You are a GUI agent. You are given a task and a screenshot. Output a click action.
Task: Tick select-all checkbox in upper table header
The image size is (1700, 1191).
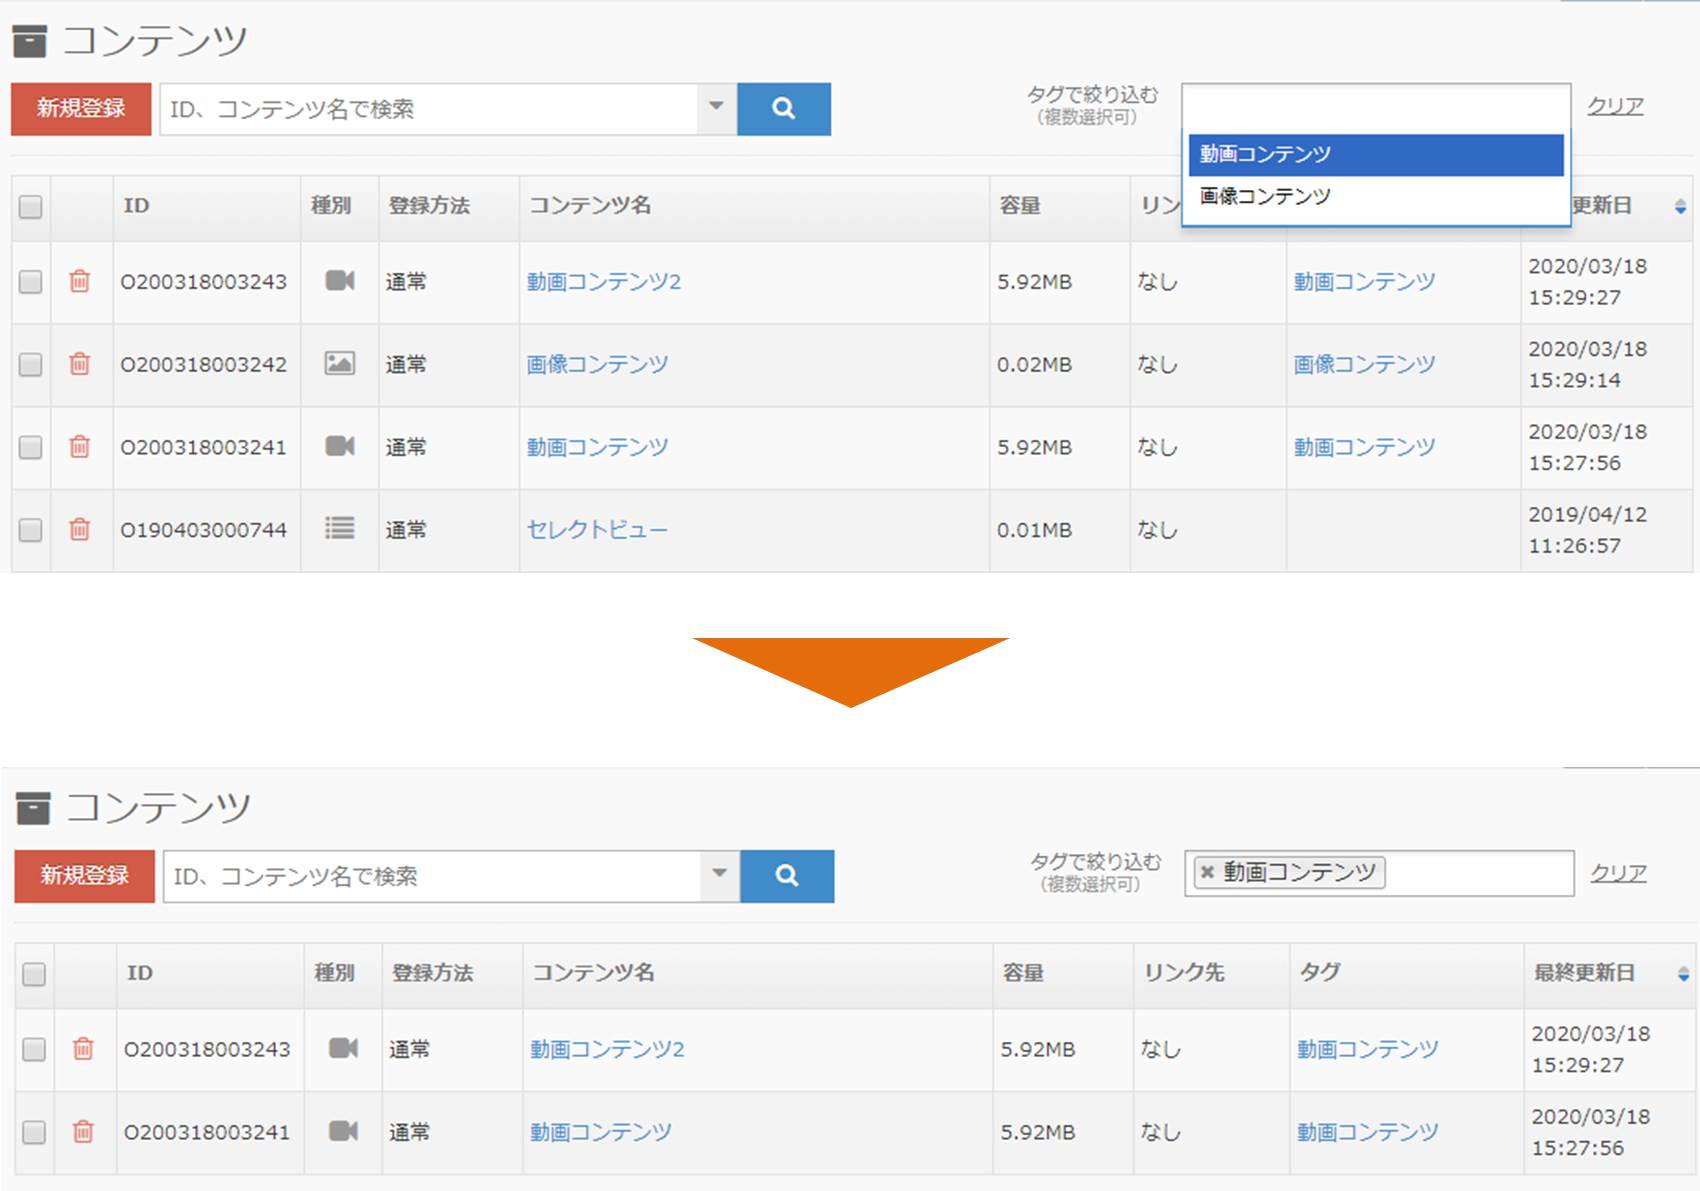(x=31, y=206)
